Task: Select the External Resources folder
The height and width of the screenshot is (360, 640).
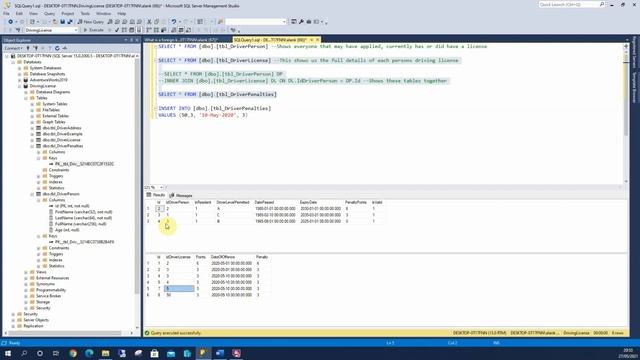Action: click(52, 278)
